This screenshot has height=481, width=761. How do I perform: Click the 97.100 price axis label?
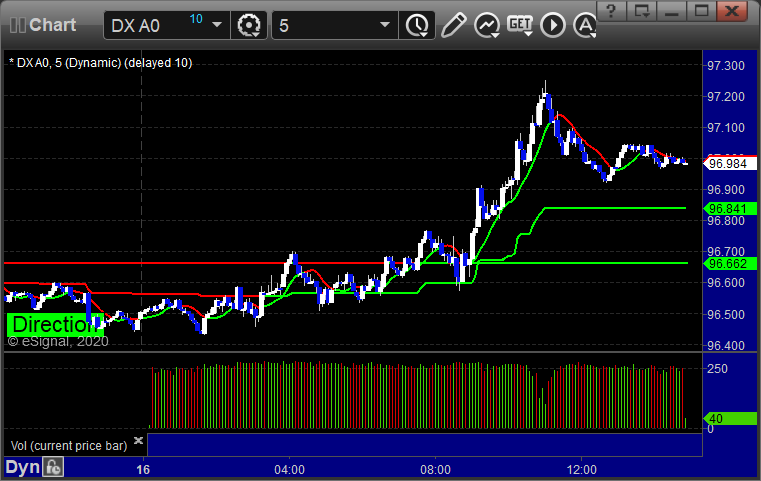pyautogui.click(x=726, y=128)
